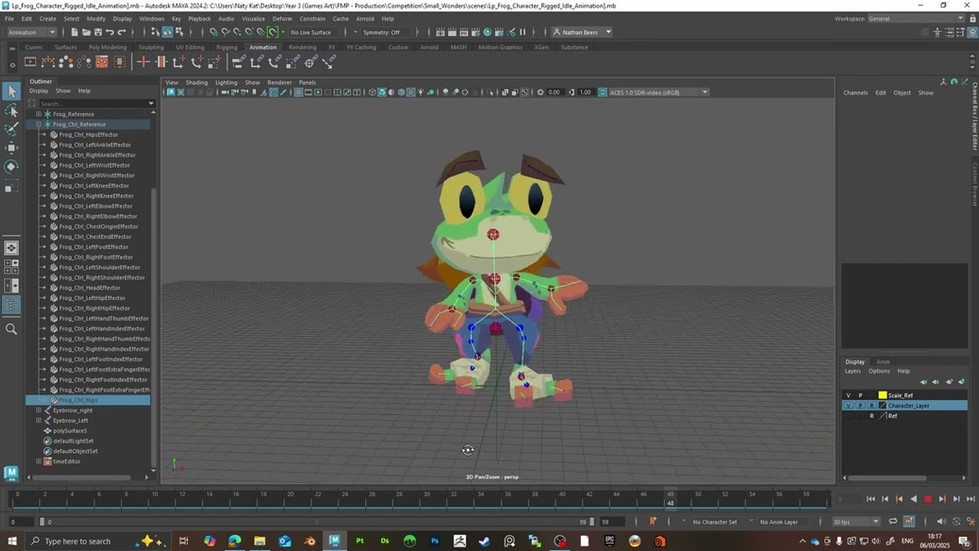Viewport: 979px width, 551px height.
Task: Open the Animation menu set dropdown
Action: point(32,32)
